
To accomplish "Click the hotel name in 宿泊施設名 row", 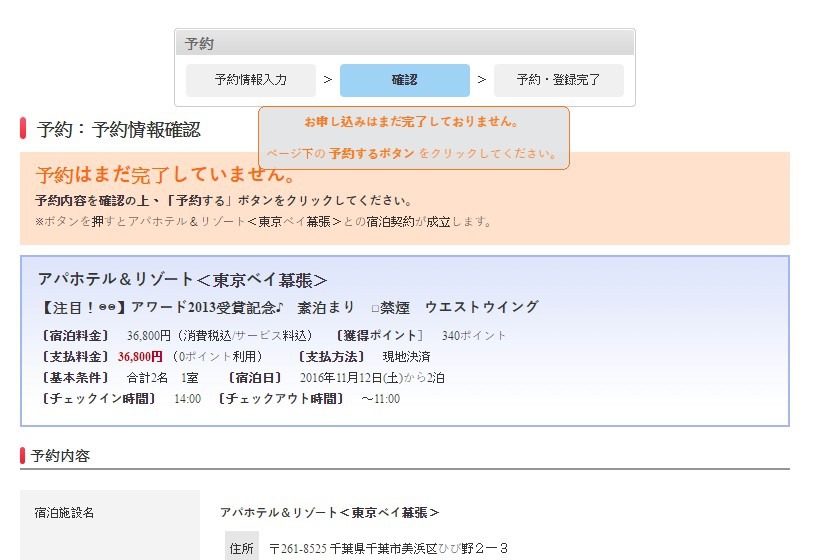I will pos(329,512).
